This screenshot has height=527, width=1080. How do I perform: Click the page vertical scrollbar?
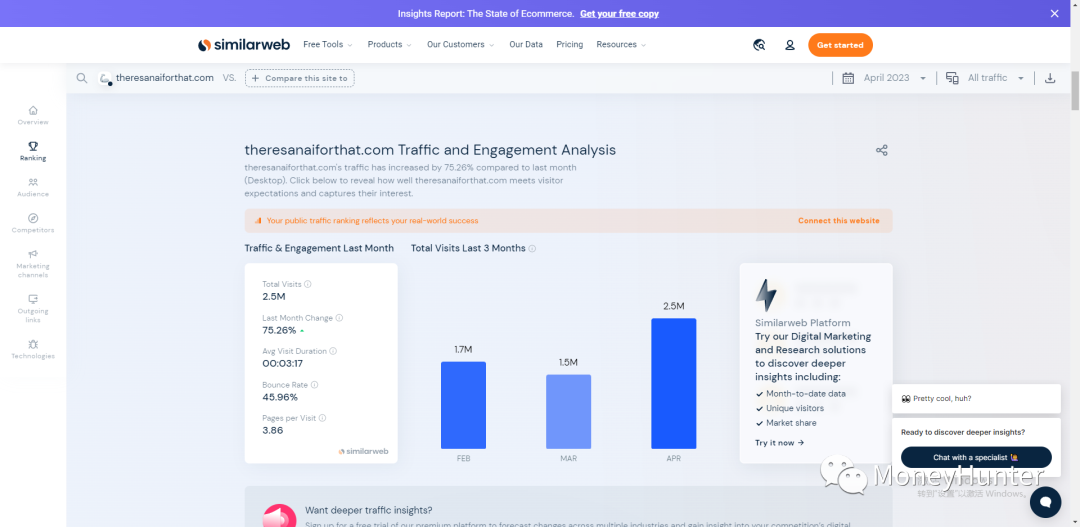(x=1074, y=90)
